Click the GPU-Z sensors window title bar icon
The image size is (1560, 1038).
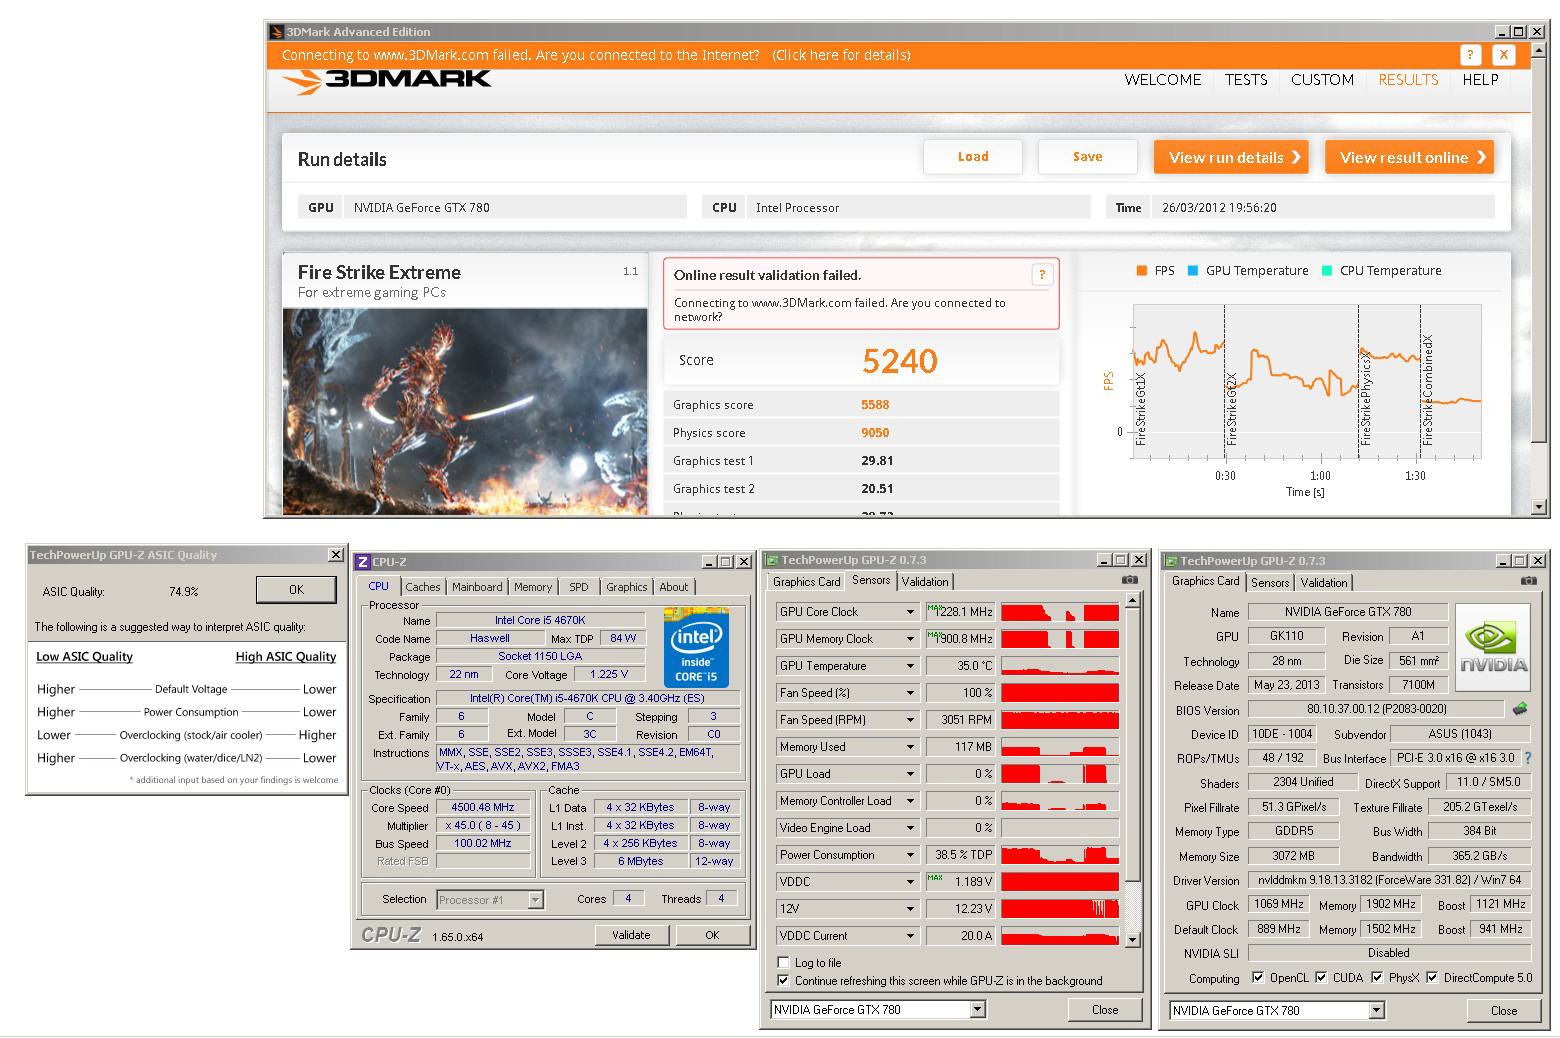pyautogui.click(x=772, y=561)
